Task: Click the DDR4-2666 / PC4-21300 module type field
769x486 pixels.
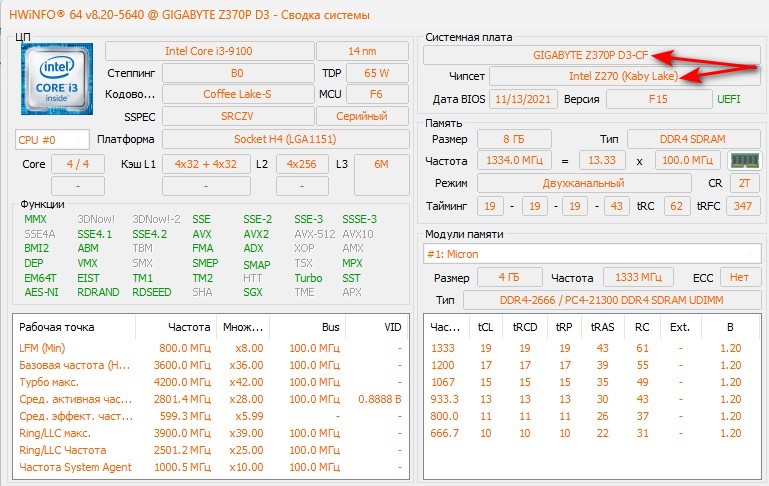Action: pos(612,300)
